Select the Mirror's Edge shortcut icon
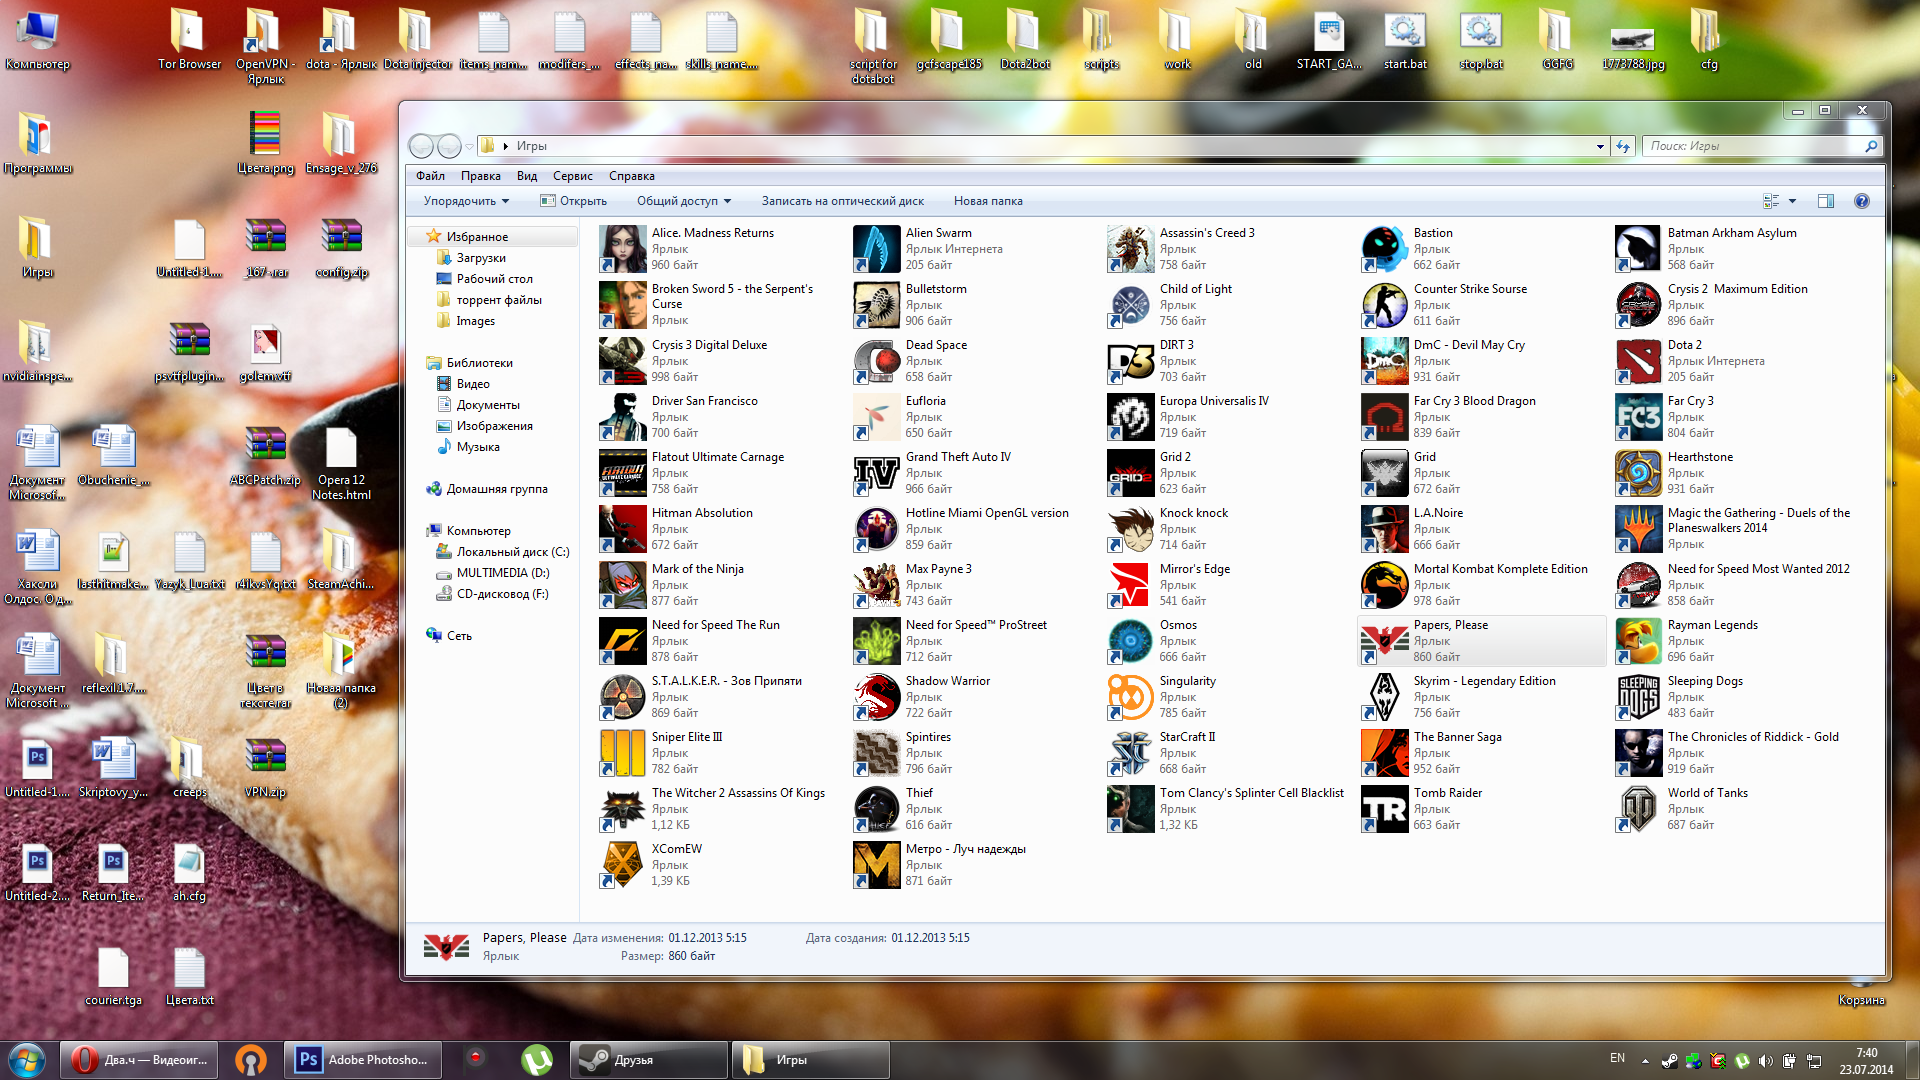The height and width of the screenshot is (1080, 1920). point(1130,585)
